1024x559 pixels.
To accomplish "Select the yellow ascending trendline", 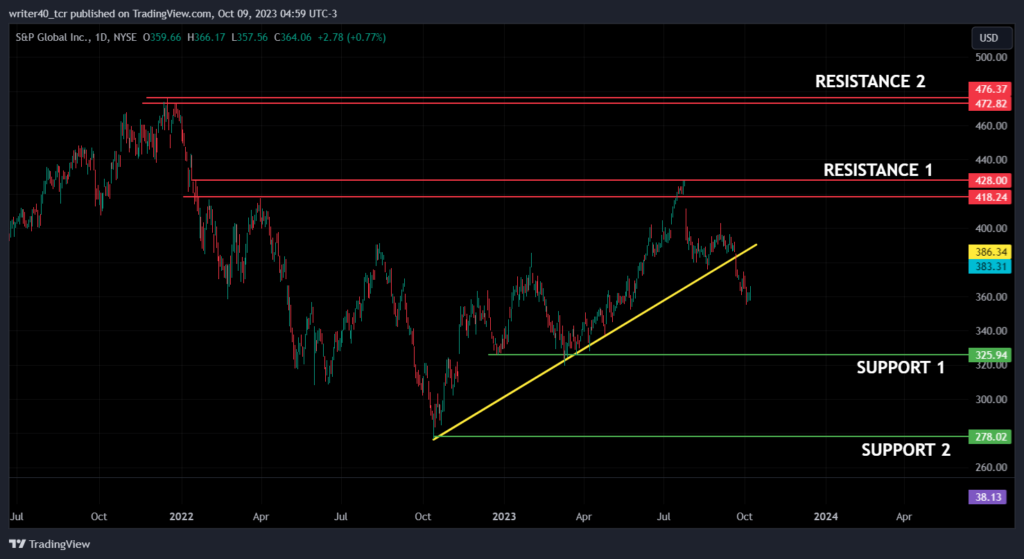I will tap(594, 342).
